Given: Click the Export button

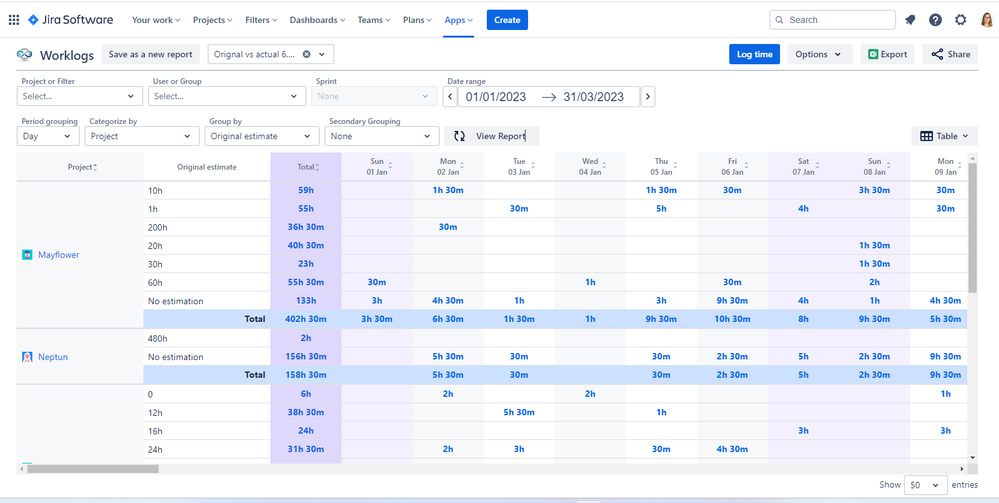Looking at the screenshot, I should click(887, 55).
